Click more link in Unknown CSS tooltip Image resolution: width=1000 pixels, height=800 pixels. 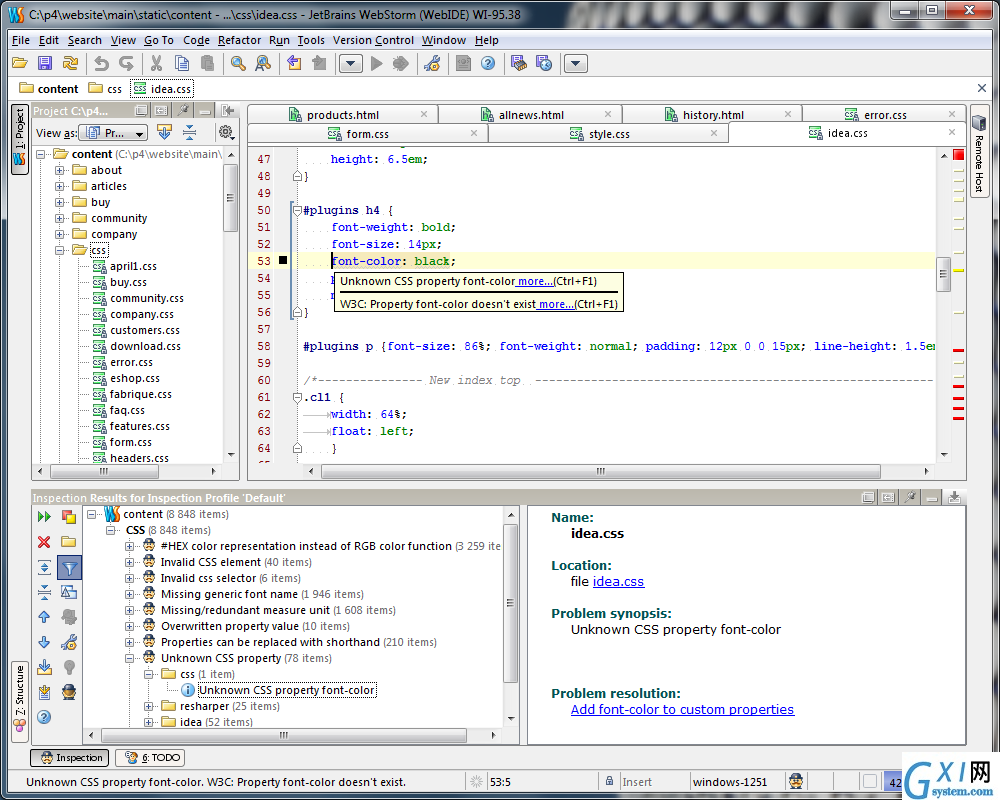pyautogui.click(x=534, y=281)
